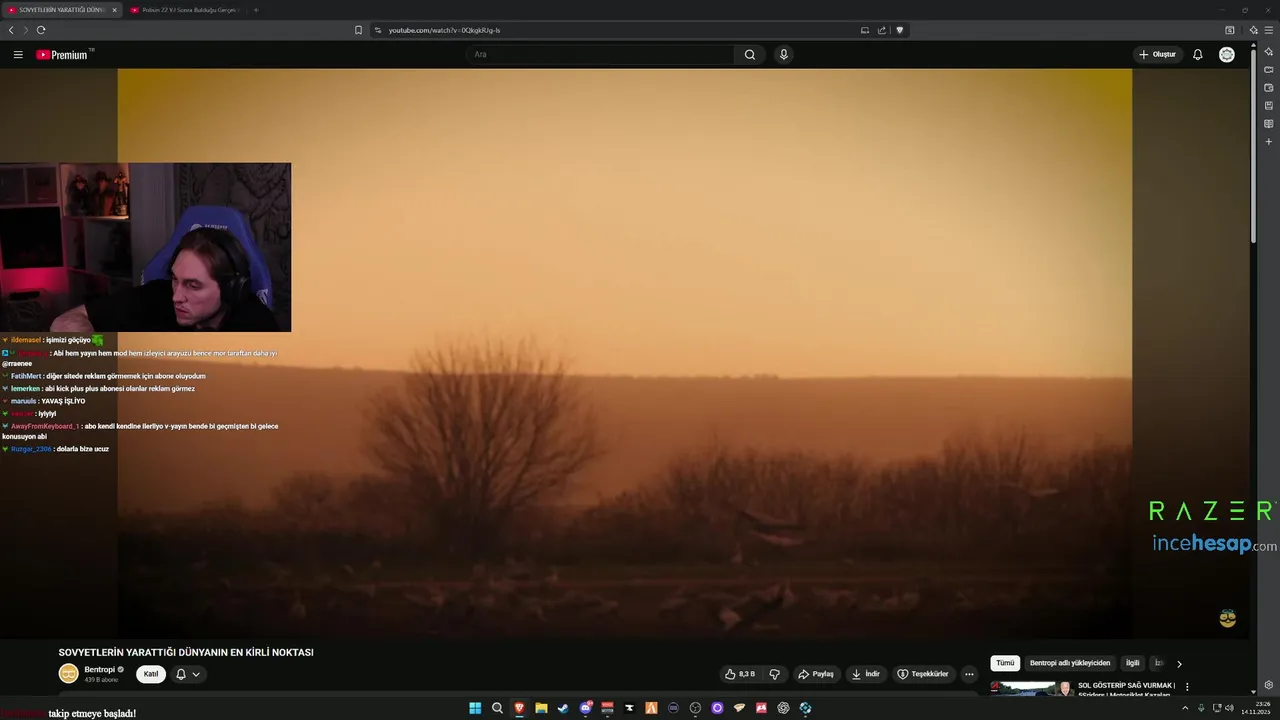The image size is (1280, 720).
Task: Click the video title SOVYETLERİN YARATTIĞI text
Action: pyautogui.click(x=186, y=652)
